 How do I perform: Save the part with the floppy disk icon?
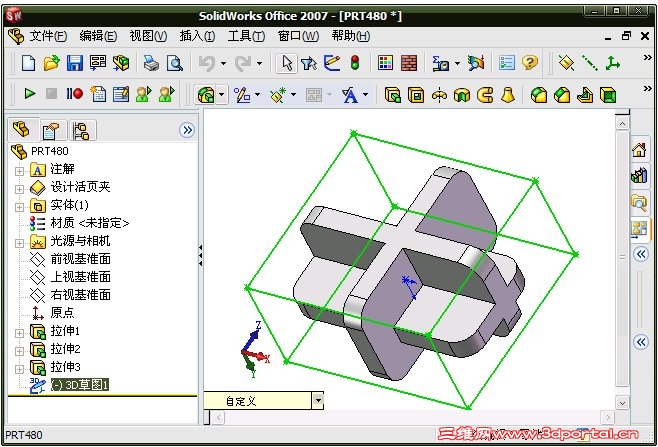tap(75, 63)
